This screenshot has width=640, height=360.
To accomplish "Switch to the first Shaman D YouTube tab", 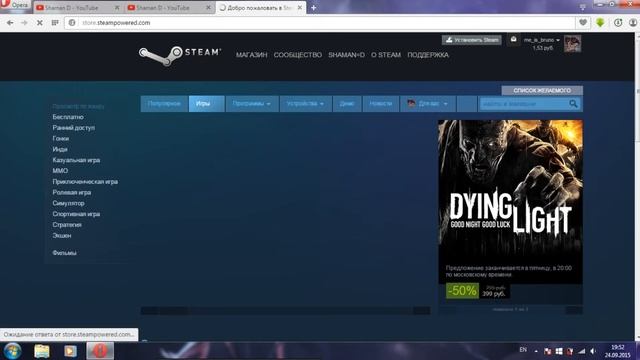I will point(78,8).
